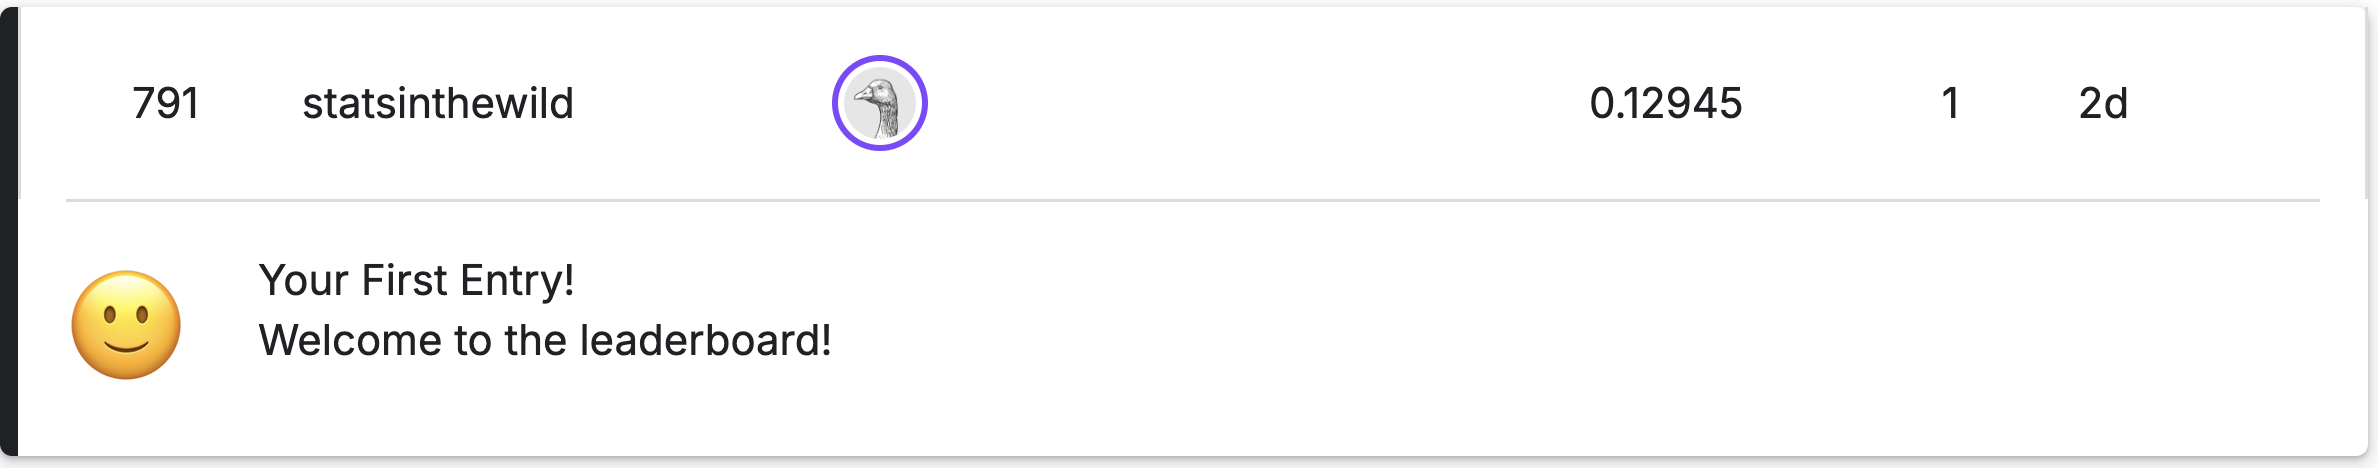Viewport: 2378px width, 468px height.
Task: Select the rank number 791
Action: coord(166,104)
